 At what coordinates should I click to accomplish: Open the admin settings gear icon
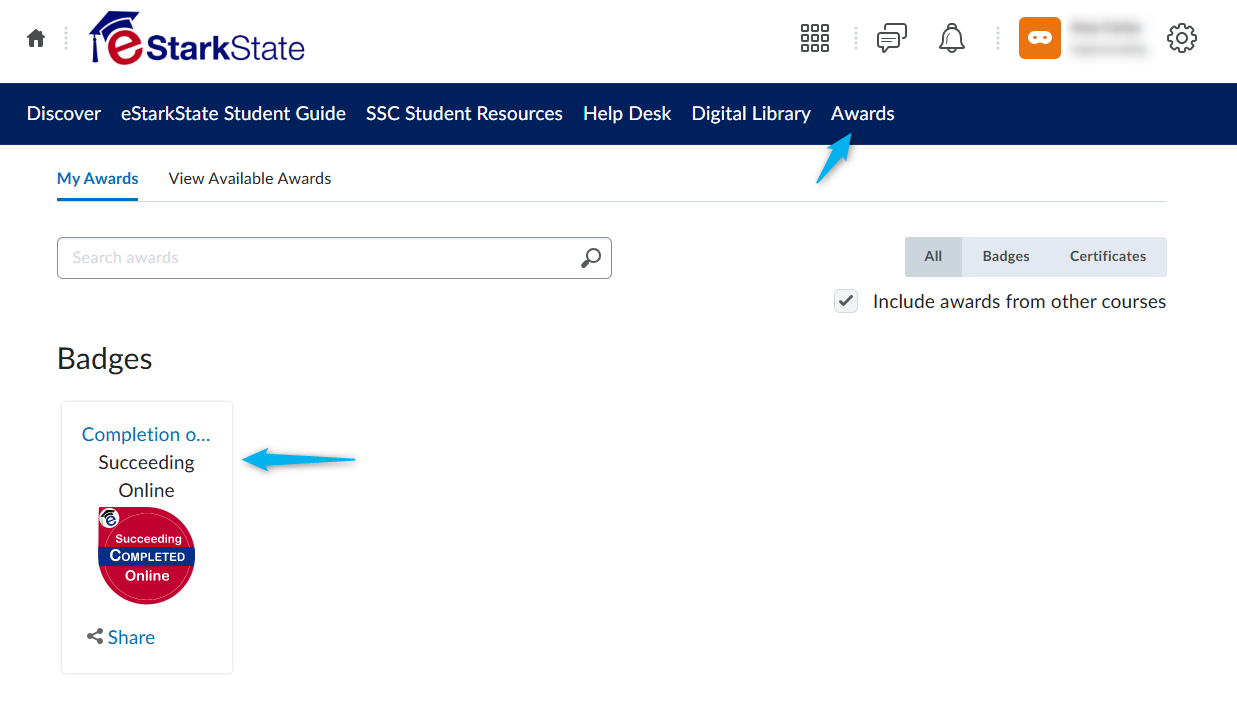(1182, 38)
